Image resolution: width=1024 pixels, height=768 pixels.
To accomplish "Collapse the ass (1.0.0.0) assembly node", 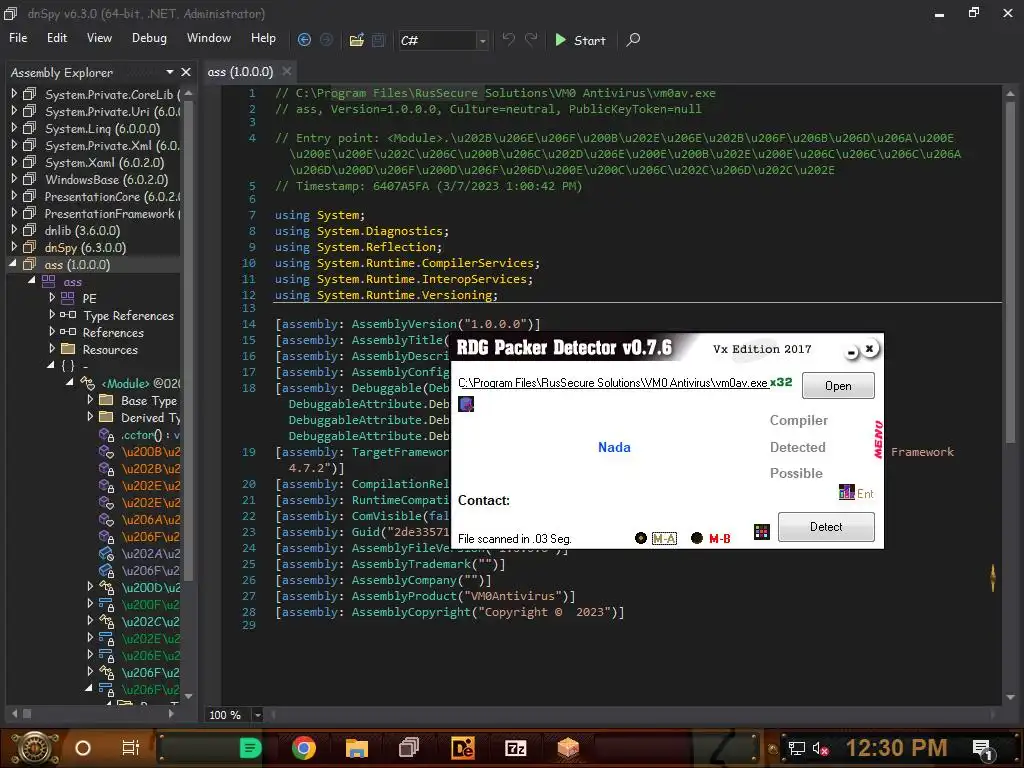I will (x=13, y=264).
